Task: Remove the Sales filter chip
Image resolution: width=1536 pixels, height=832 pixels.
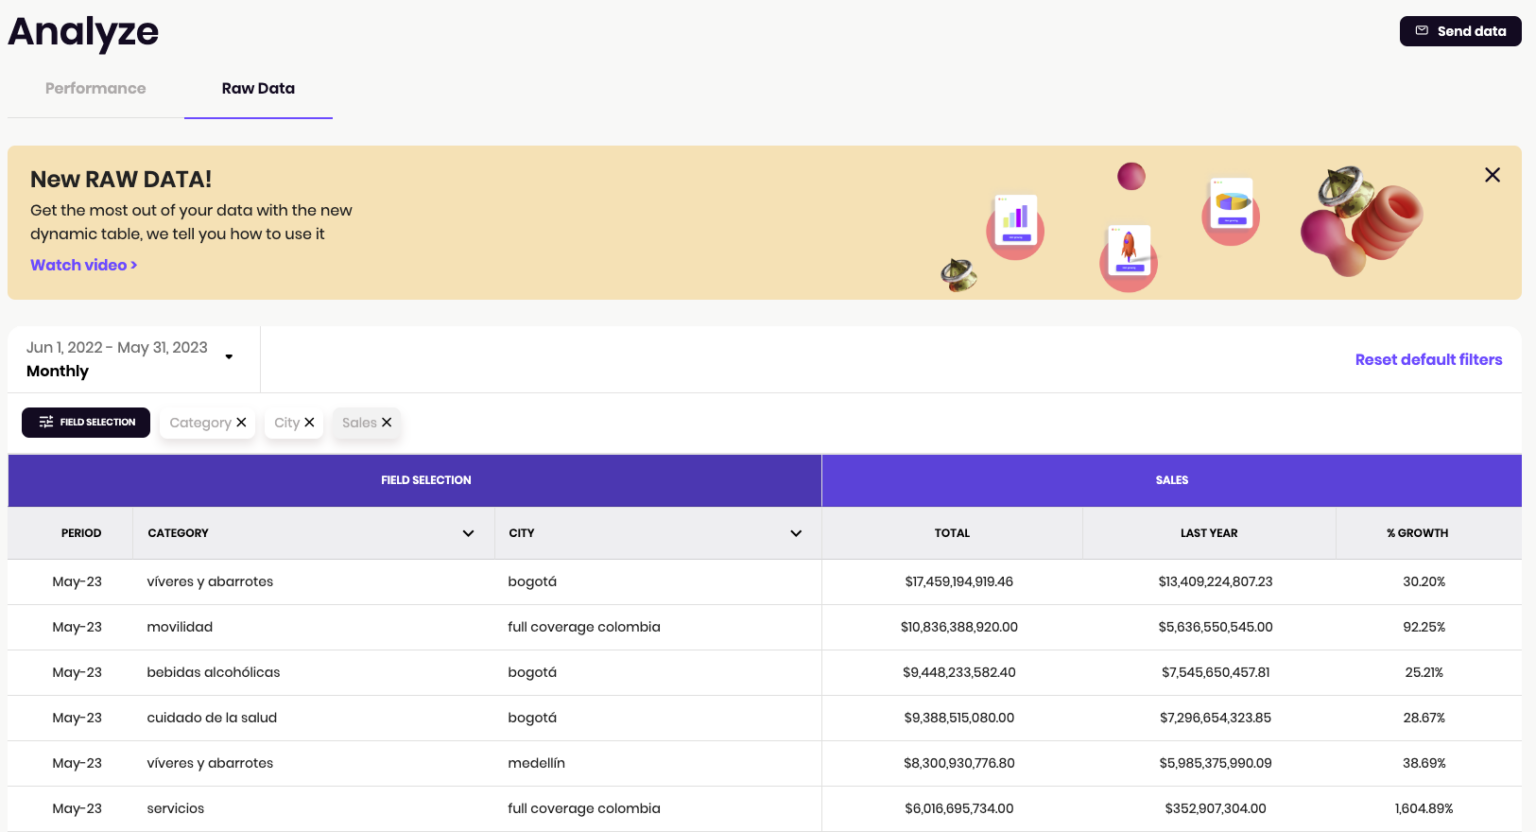Action: (x=387, y=422)
